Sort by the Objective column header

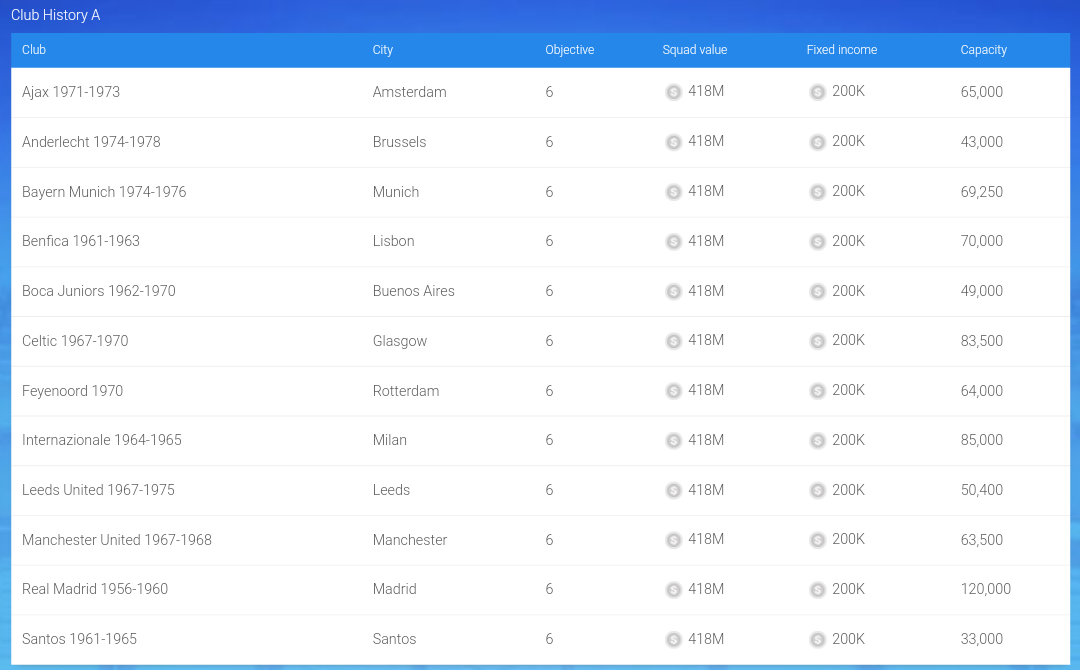[x=570, y=50]
